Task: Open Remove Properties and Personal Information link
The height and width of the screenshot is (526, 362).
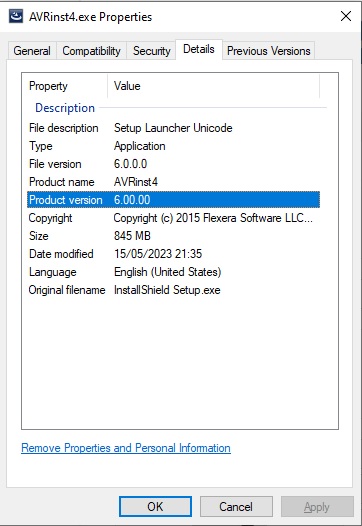Action: pyautogui.click(x=126, y=448)
